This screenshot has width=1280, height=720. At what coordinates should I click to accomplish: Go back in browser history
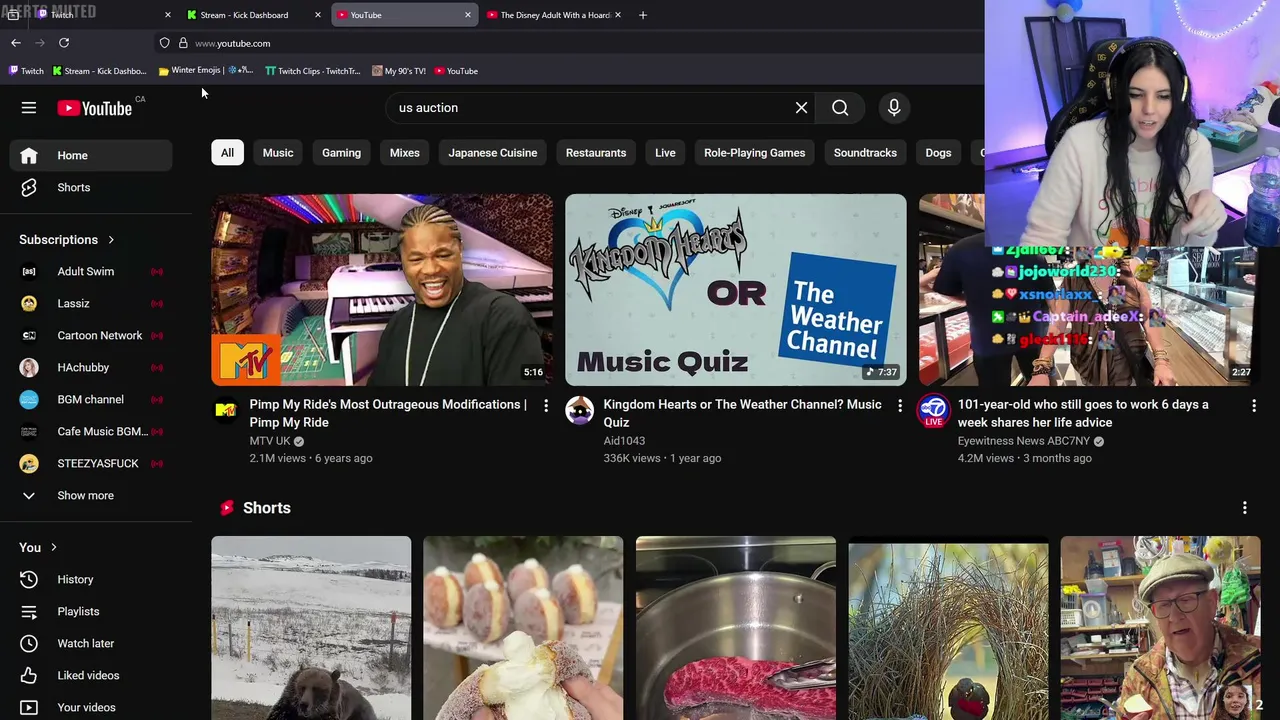[x=16, y=43]
